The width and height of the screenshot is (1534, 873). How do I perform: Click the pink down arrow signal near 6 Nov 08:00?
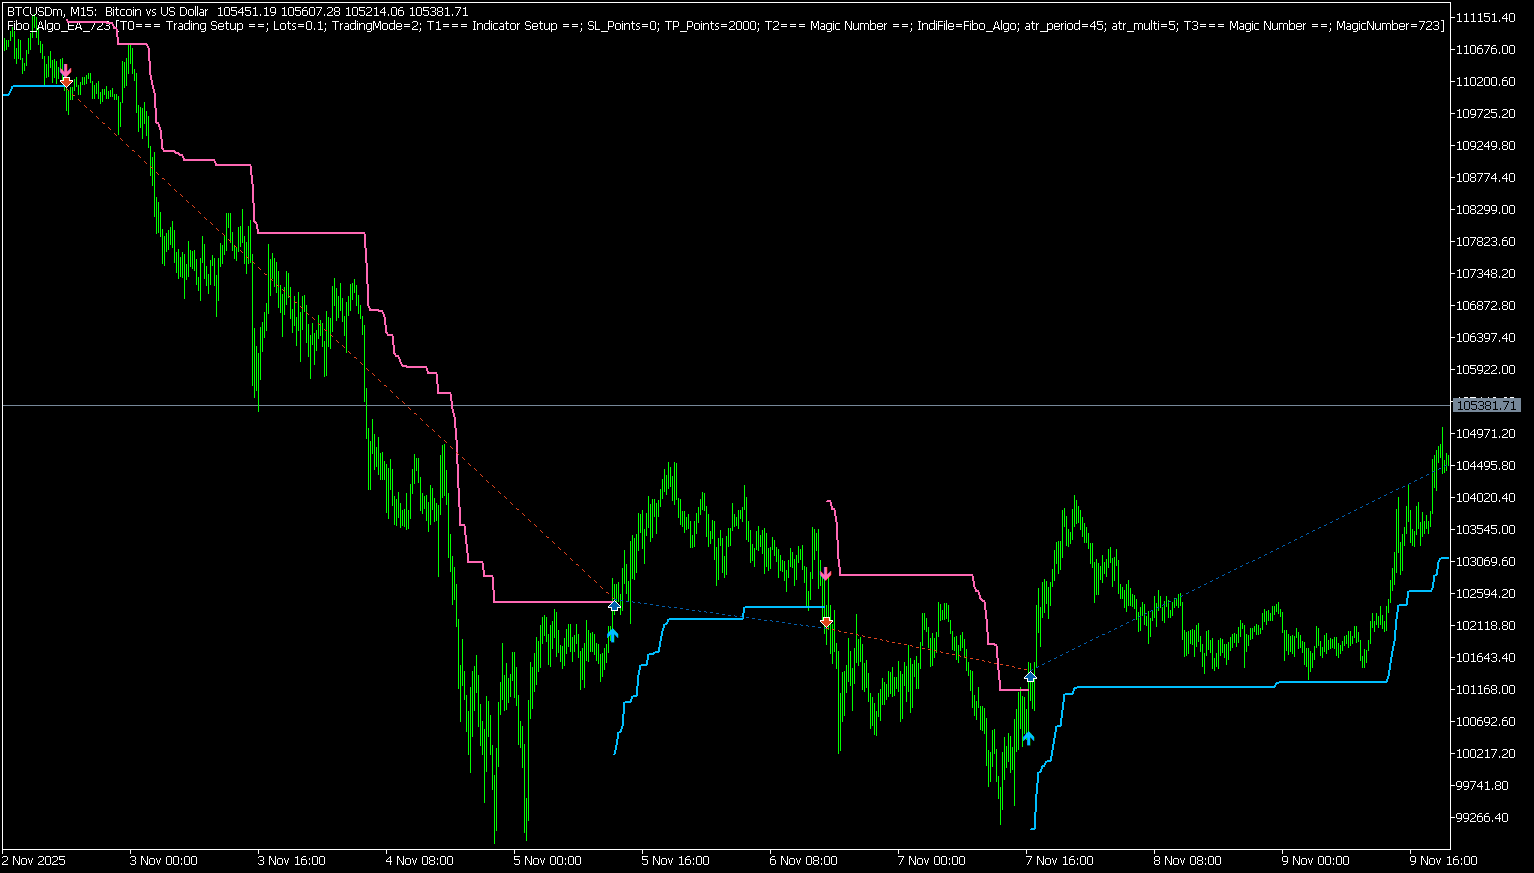826,574
